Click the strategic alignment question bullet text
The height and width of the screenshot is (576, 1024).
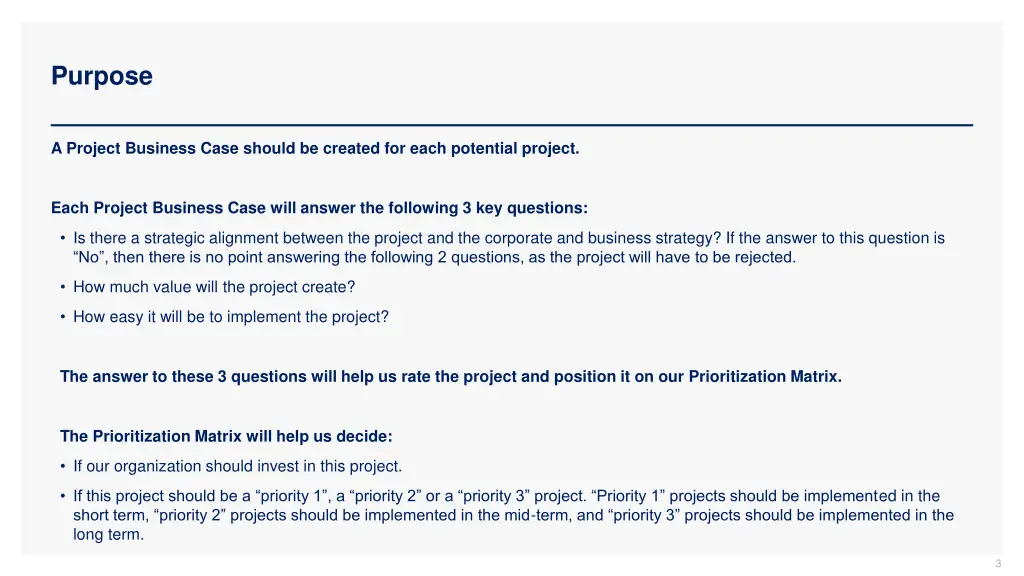point(509,248)
